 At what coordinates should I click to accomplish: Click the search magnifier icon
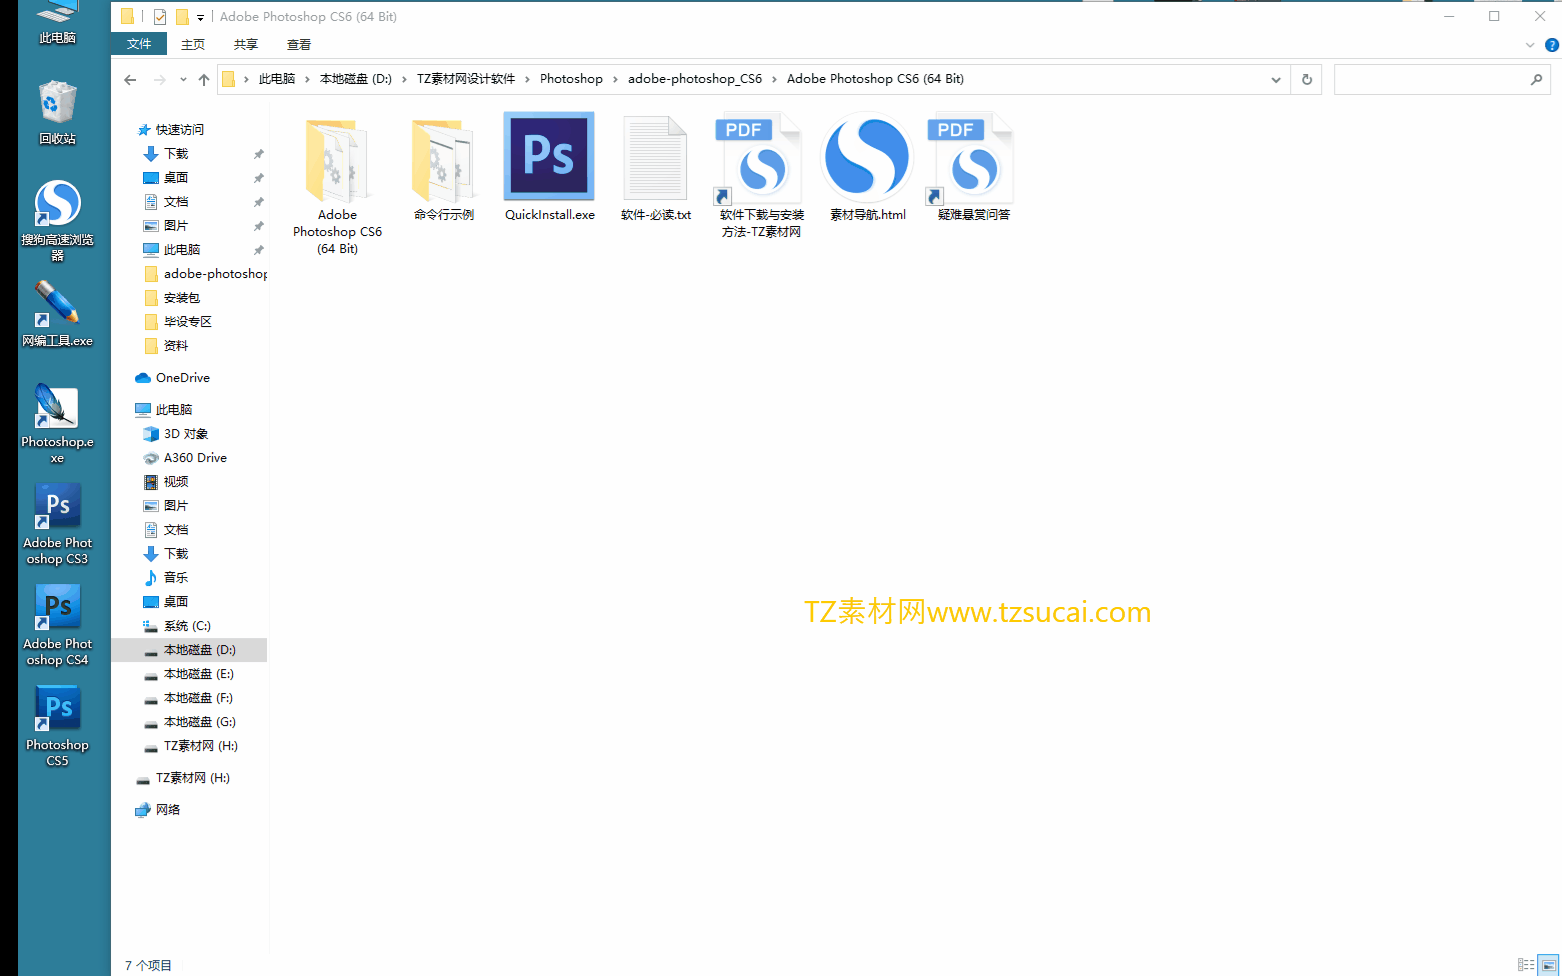(1537, 79)
